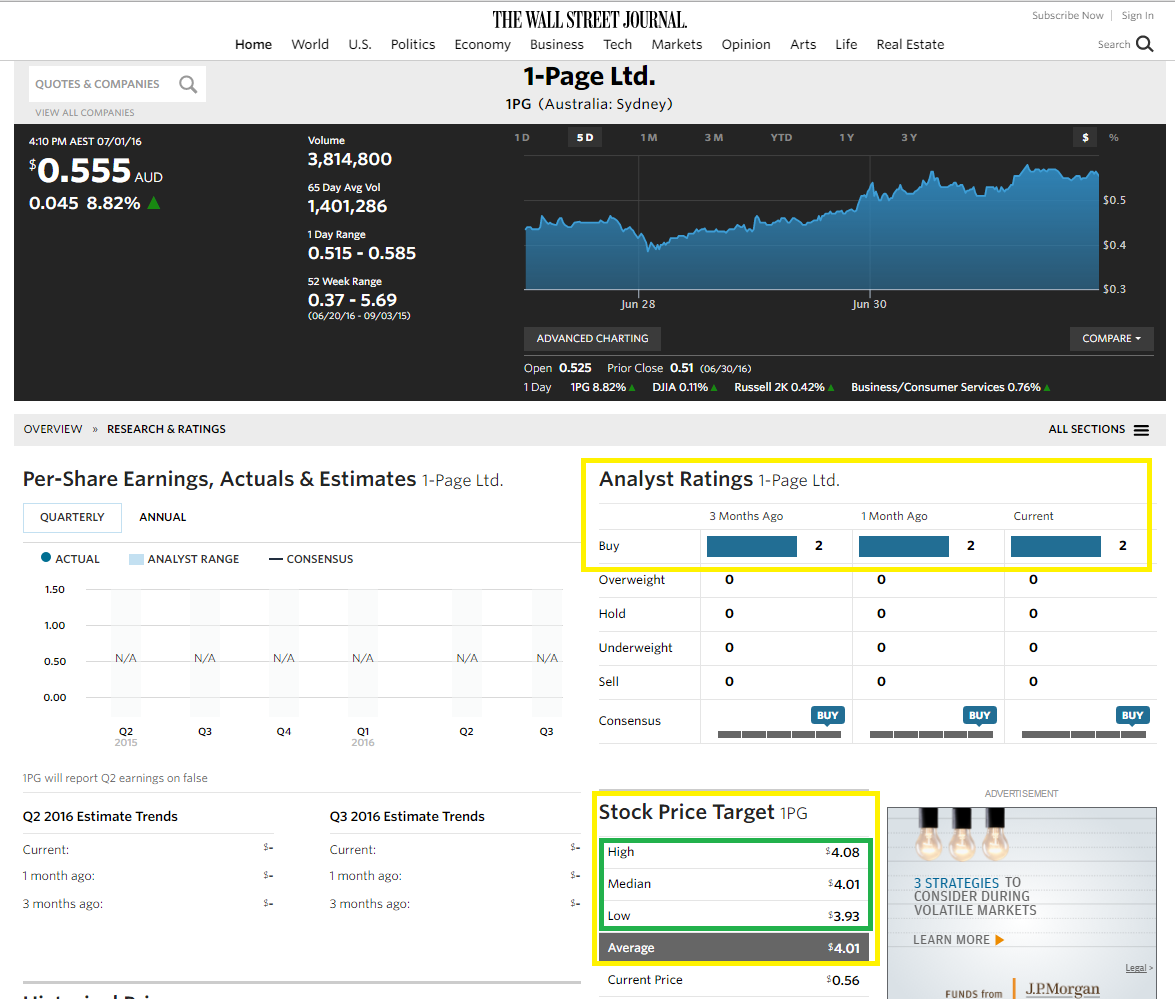Click the View All Companies link
This screenshot has width=1175, height=999.
pyautogui.click(x=85, y=112)
